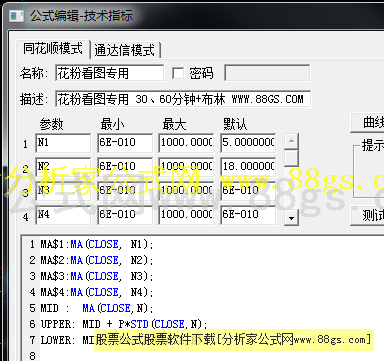Click the 参数 column header
Screen dimensions: 384x361
point(51,124)
